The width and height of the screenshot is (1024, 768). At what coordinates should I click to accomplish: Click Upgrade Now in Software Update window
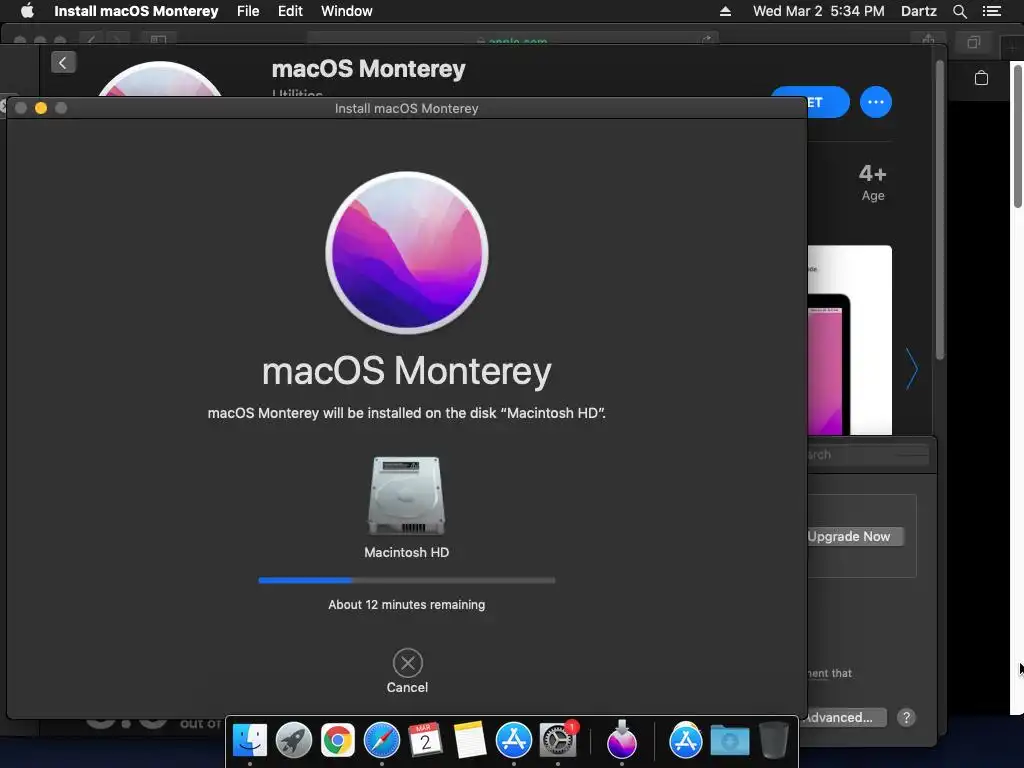click(855, 536)
